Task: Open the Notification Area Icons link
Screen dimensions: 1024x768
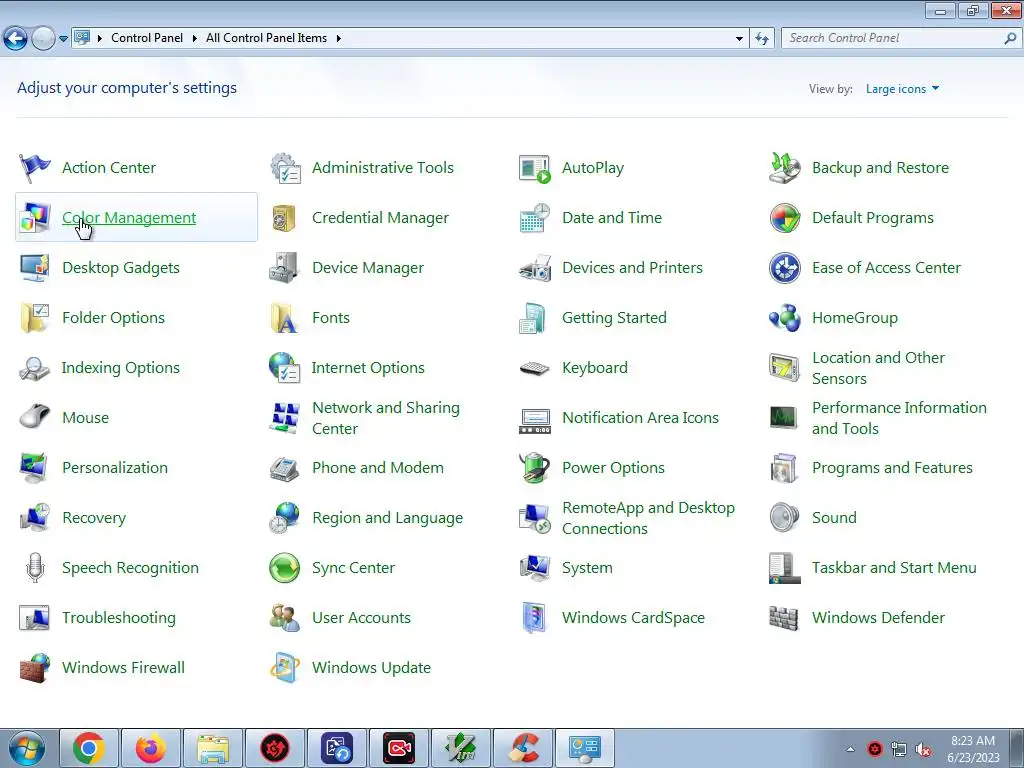Action: tap(640, 418)
